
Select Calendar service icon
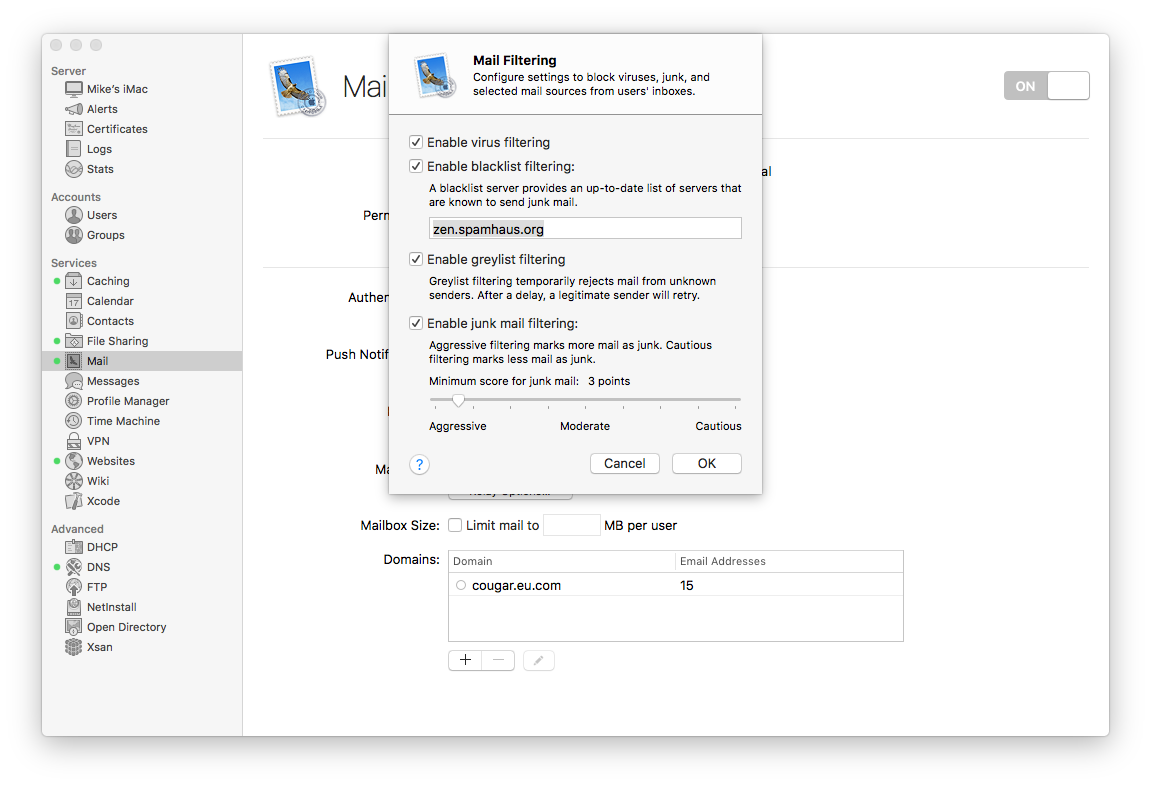pyautogui.click(x=73, y=301)
